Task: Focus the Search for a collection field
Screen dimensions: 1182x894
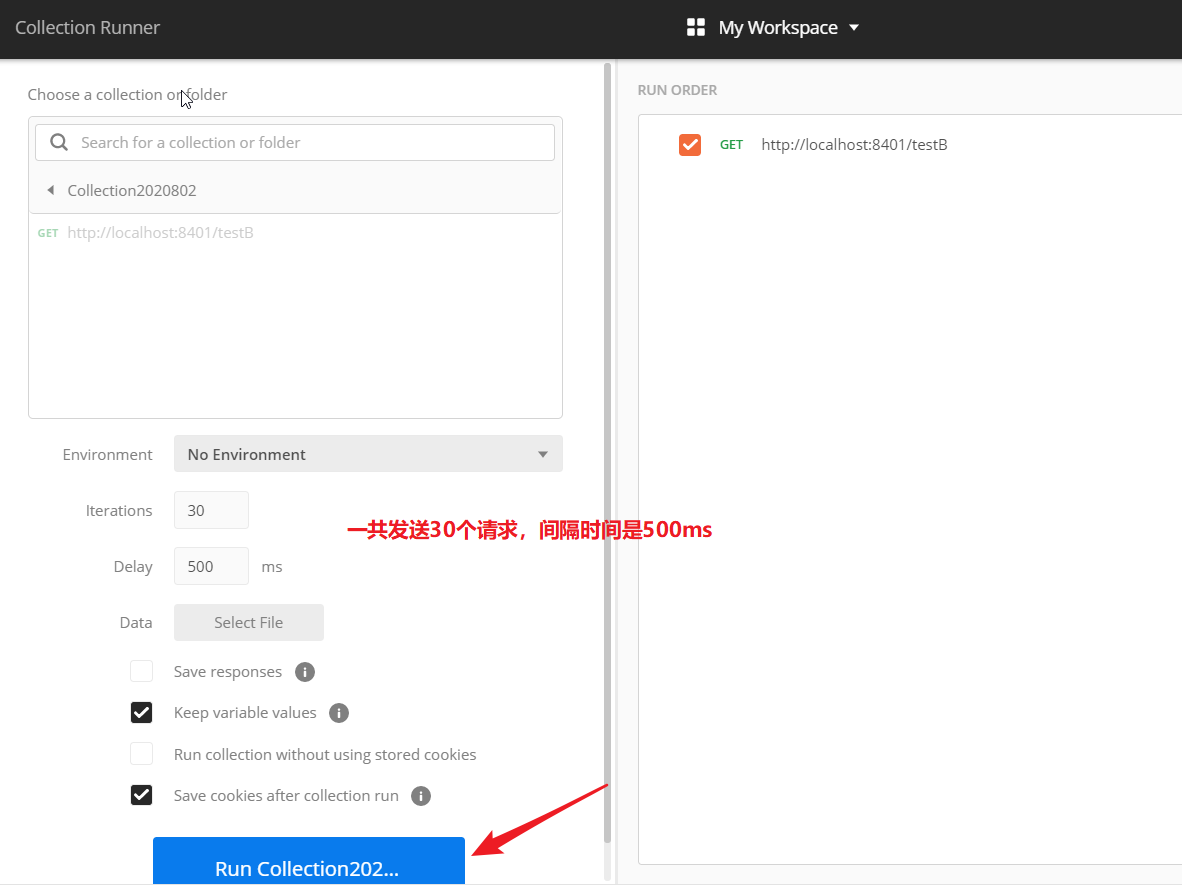Action: tap(295, 142)
